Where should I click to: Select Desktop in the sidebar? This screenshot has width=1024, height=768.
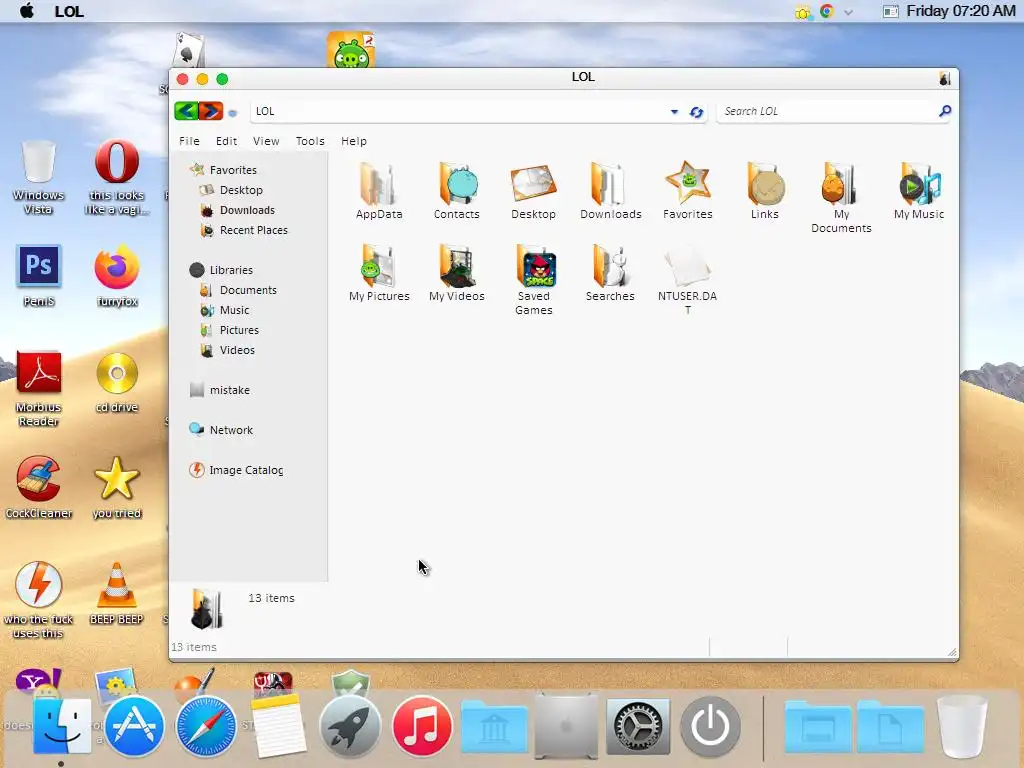tap(231, 190)
